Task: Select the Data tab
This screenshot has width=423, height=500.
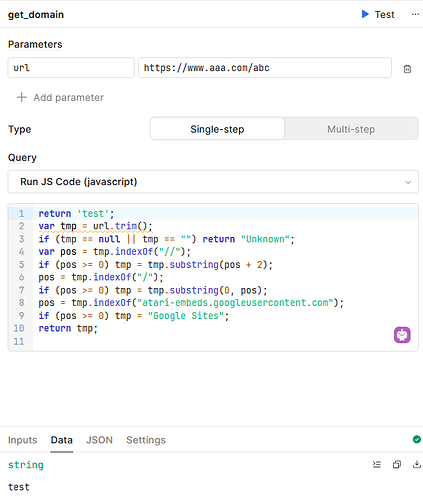Action: point(62,440)
